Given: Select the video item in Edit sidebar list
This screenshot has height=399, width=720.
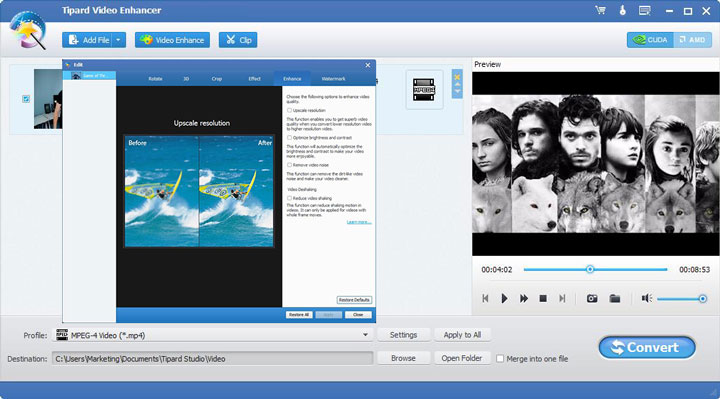Looking at the screenshot, I should (x=90, y=76).
